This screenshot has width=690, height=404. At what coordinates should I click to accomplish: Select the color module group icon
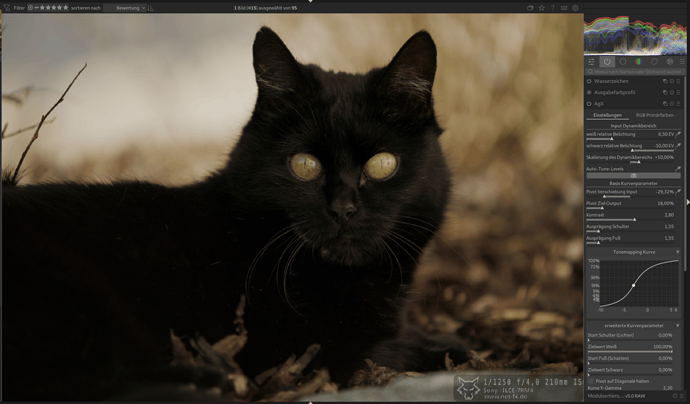click(x=637, y=62)
